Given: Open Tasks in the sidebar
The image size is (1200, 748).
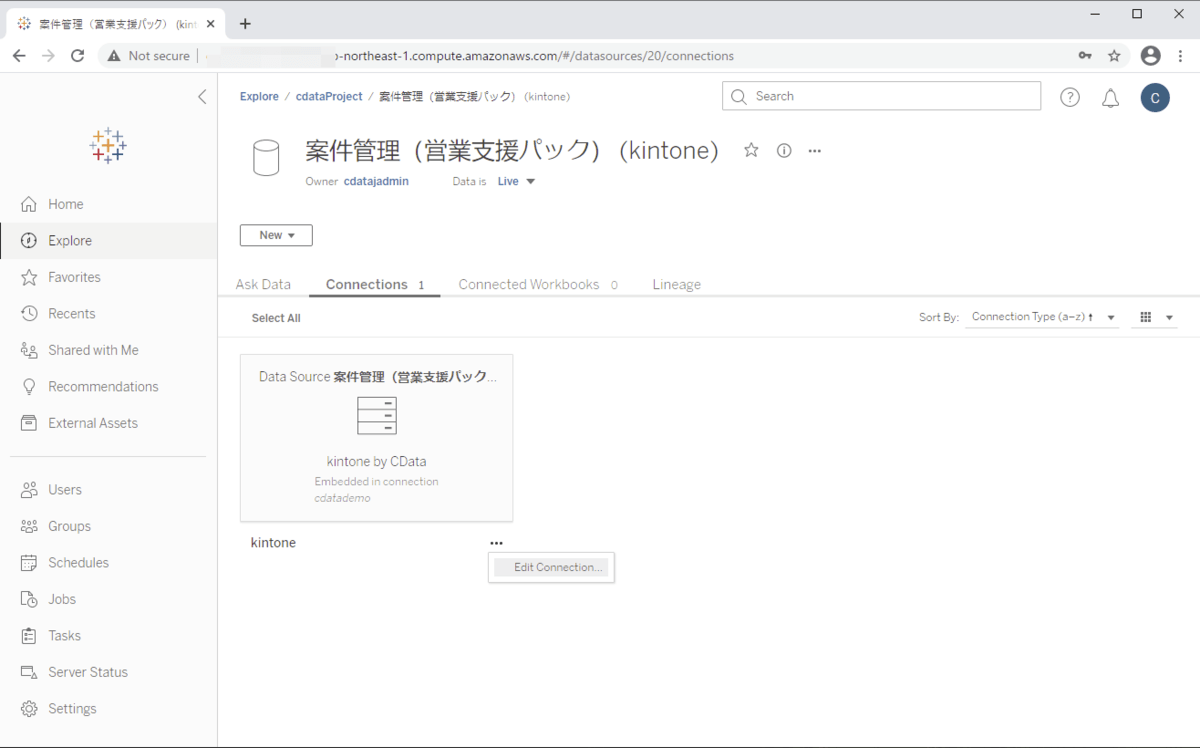Looking at the screenshot, I should click(x=108, y=636).
